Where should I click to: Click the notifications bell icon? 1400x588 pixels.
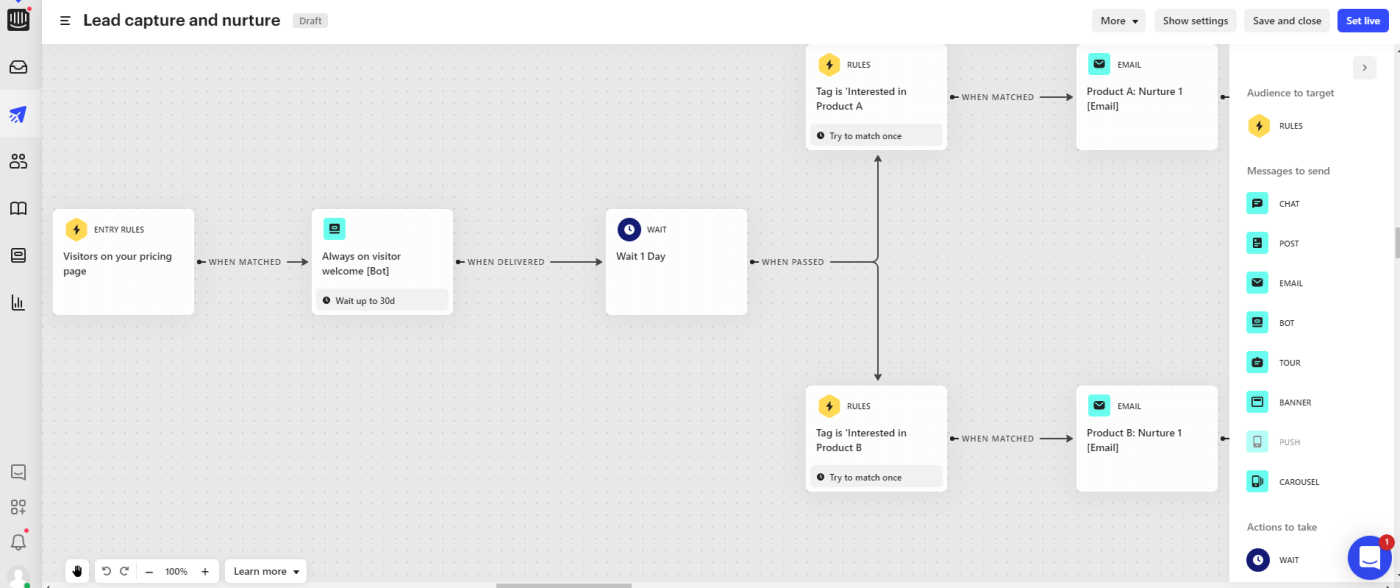tap(18, 541)
